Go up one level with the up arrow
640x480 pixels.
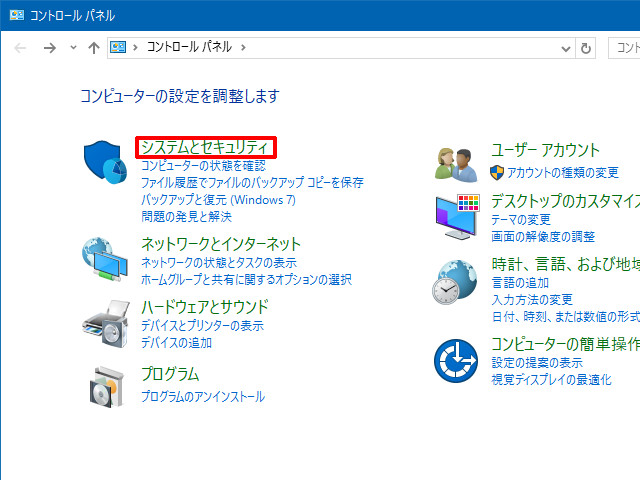point(94,48)
